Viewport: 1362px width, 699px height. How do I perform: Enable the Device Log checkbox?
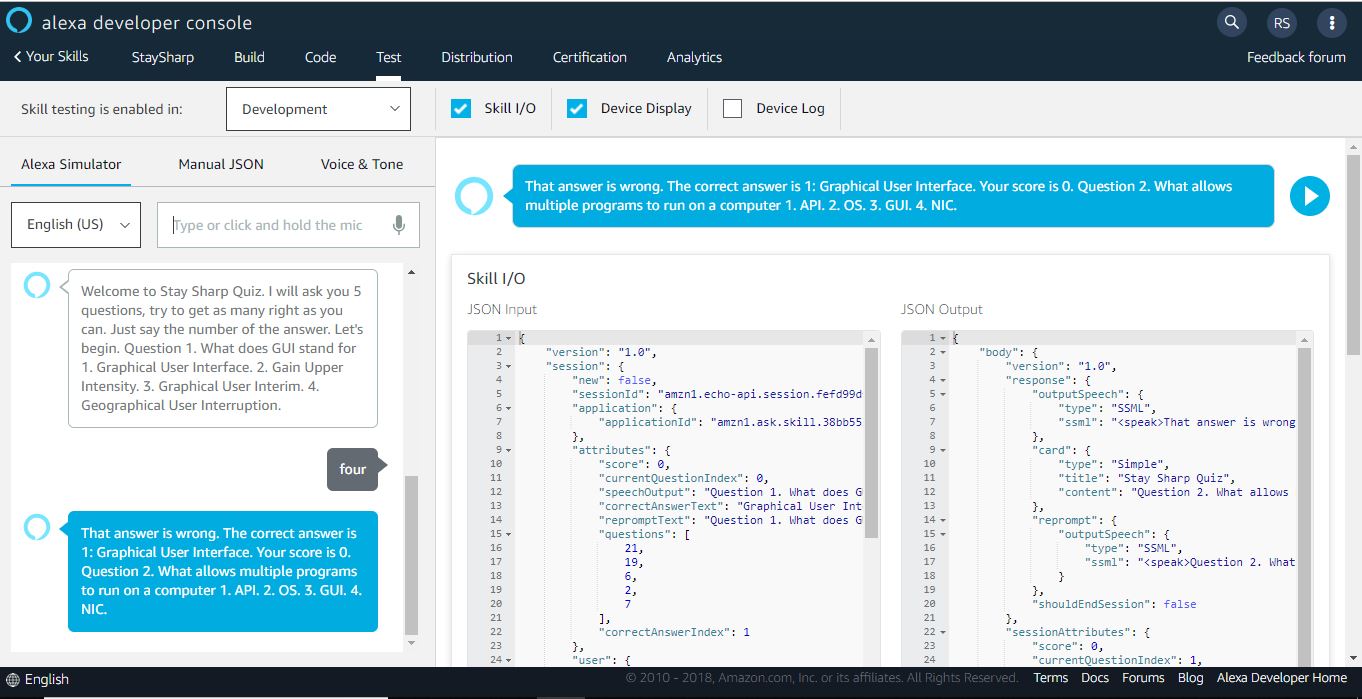[x=731, y=108]
